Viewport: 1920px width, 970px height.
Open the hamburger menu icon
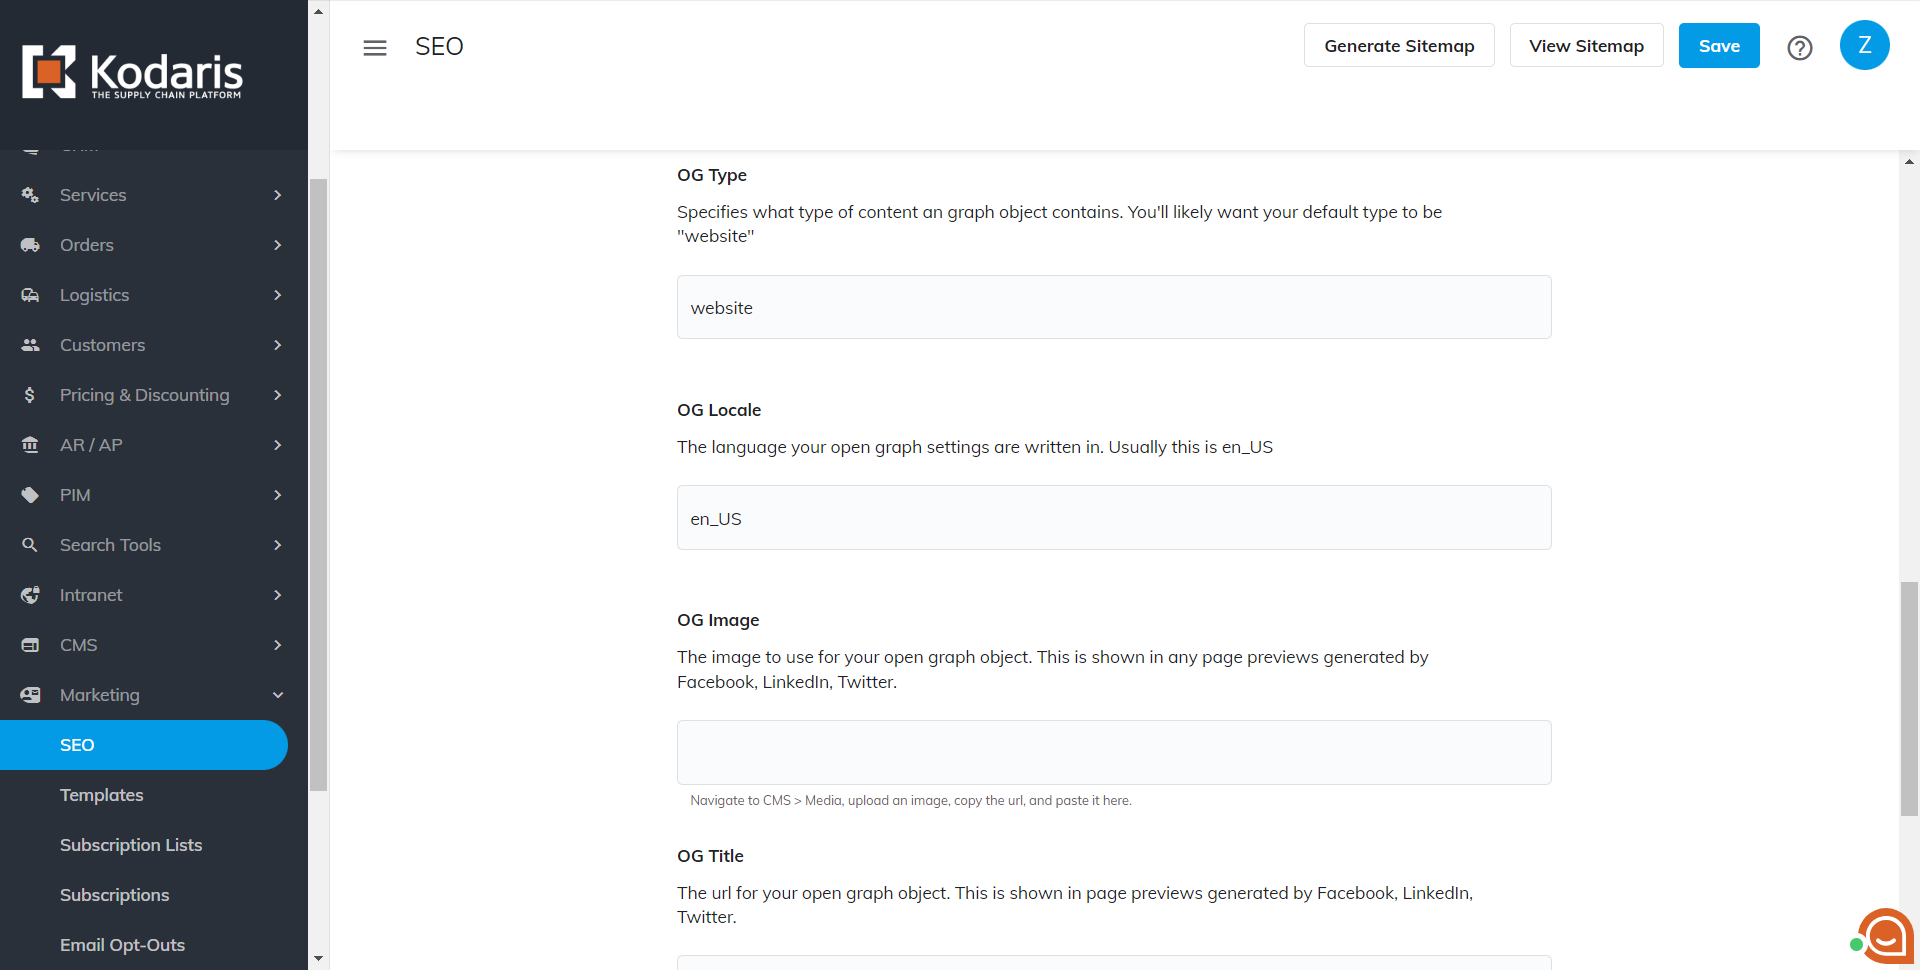[x=375, y=47]
